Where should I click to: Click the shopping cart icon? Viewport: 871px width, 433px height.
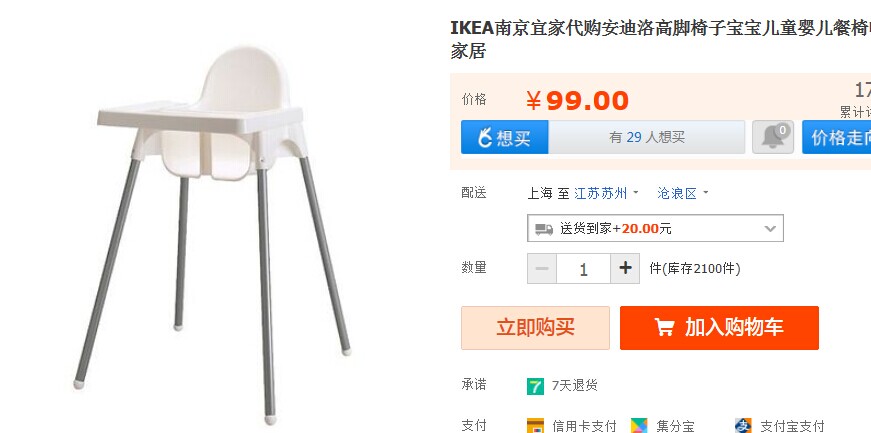tap(664, 327)
